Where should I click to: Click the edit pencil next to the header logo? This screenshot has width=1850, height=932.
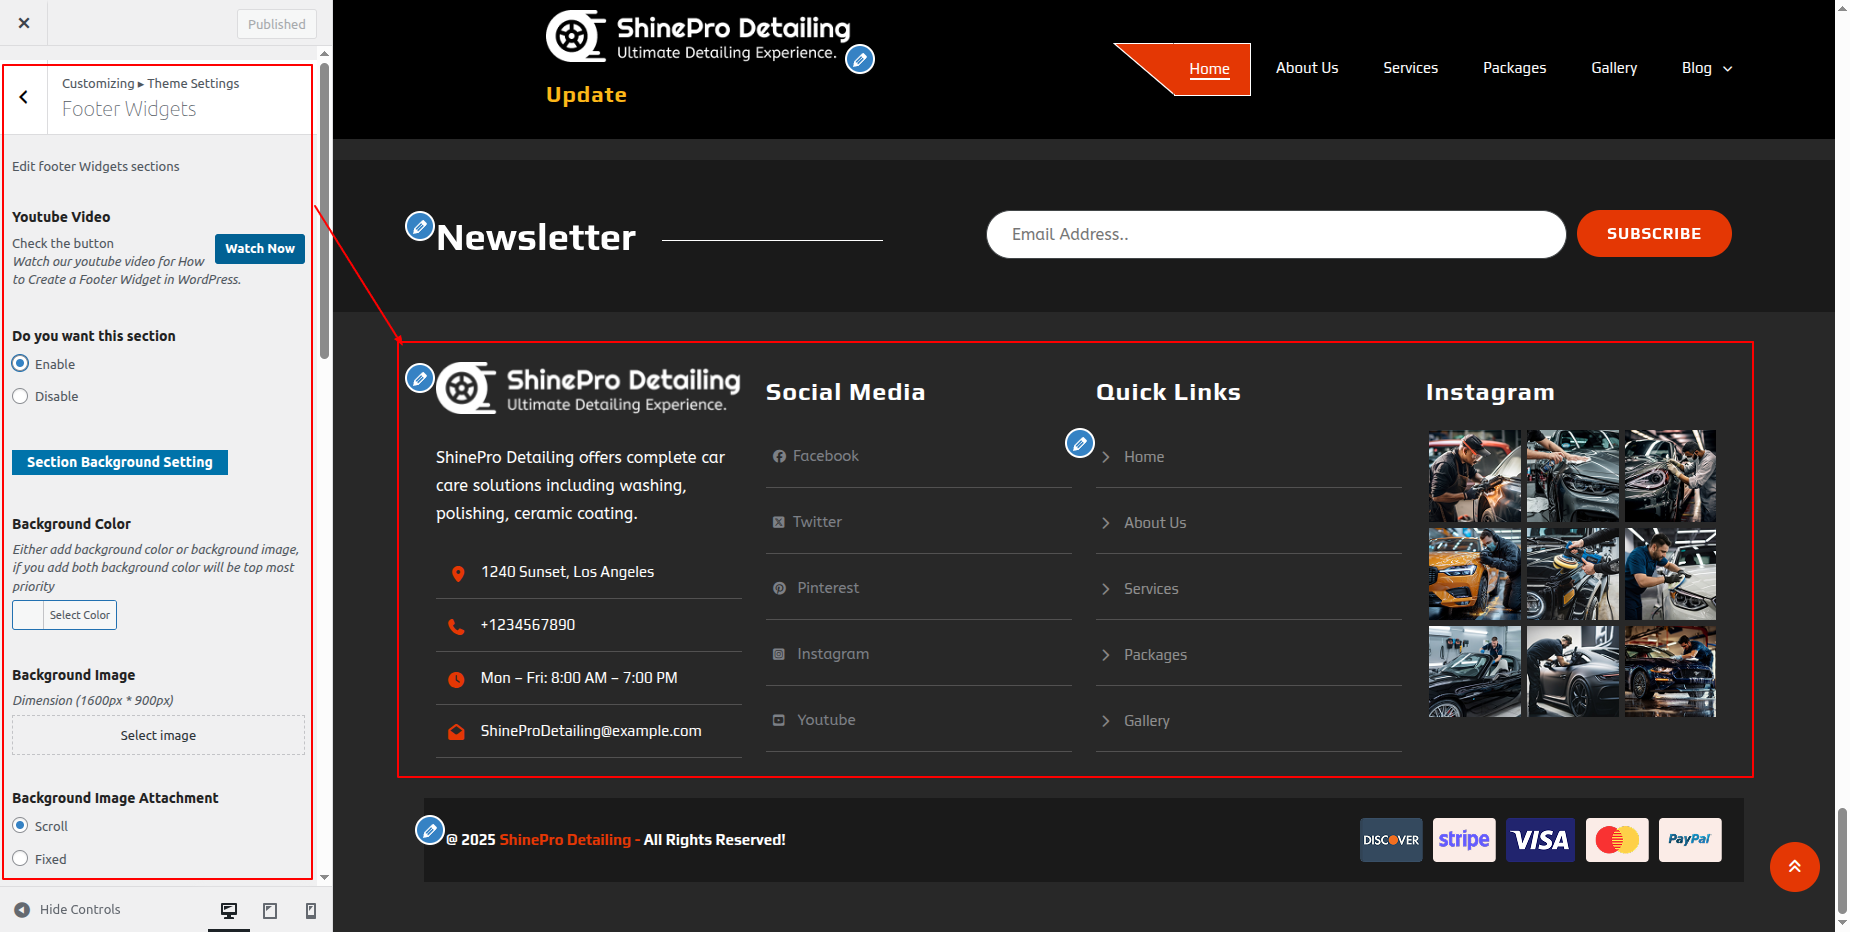coord(859,60)
